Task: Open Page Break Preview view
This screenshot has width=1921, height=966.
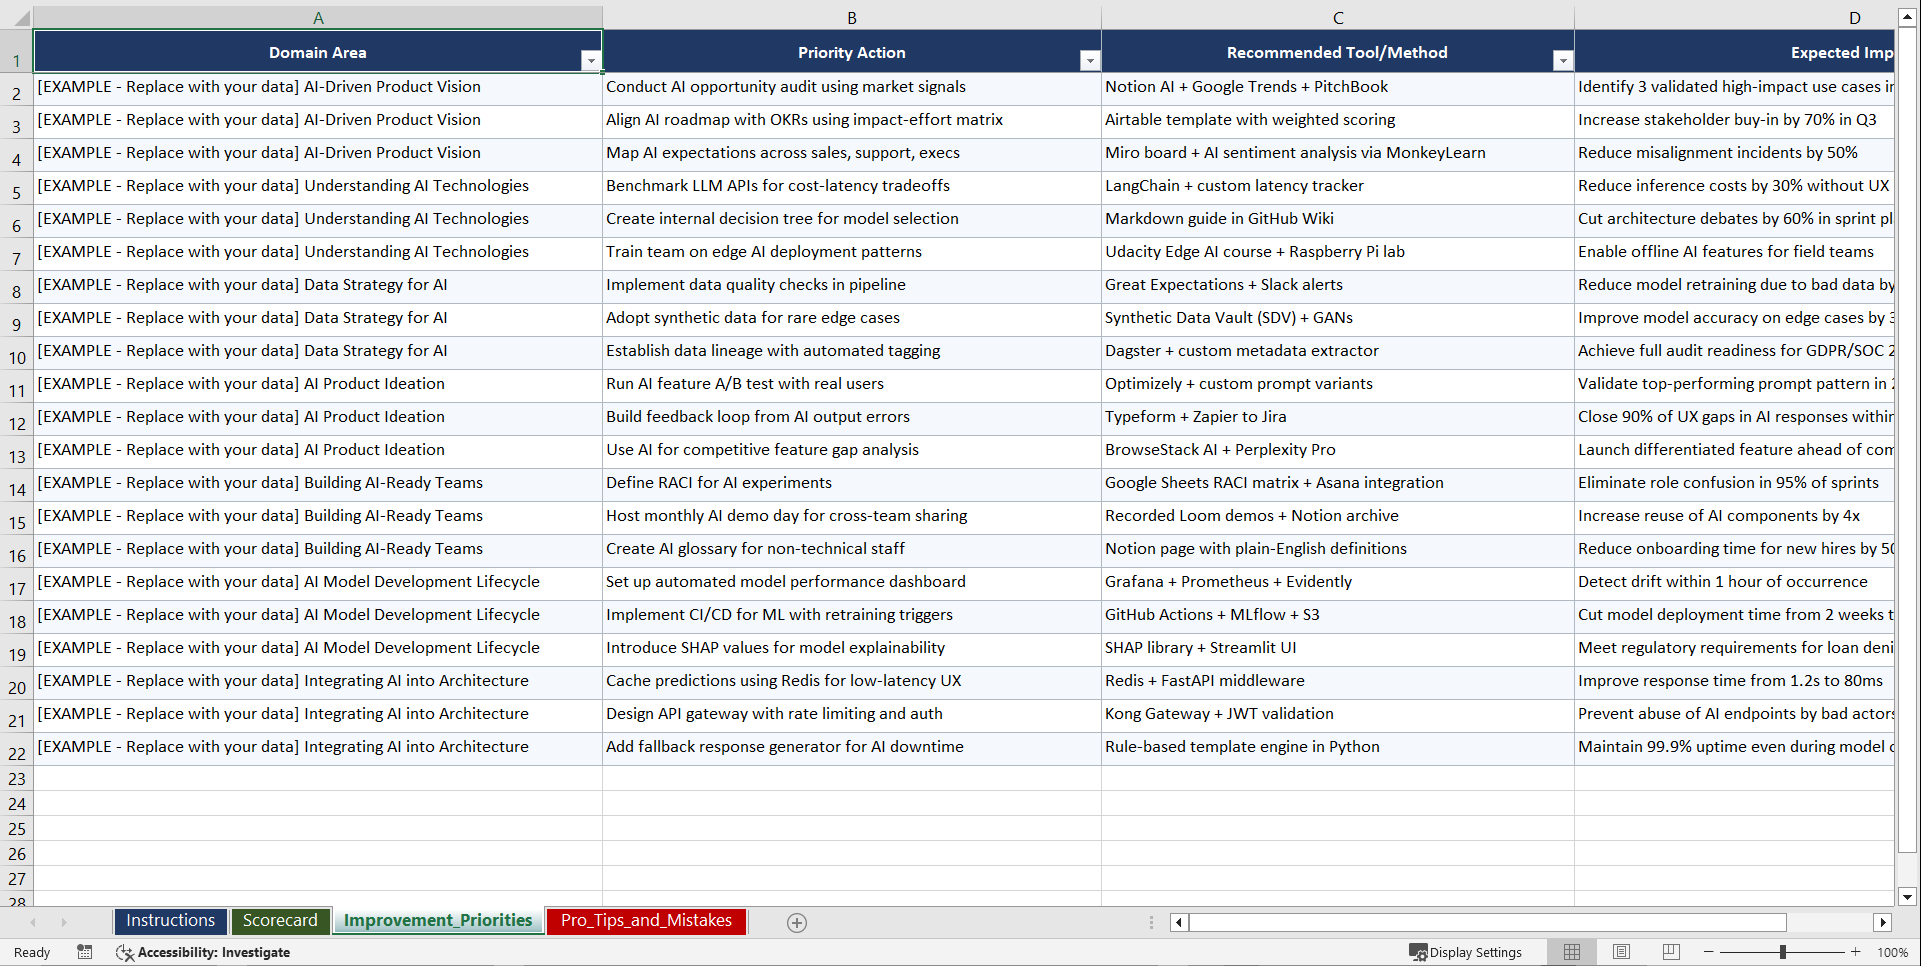Action: pyautogui.click(x=1671, y=952)
